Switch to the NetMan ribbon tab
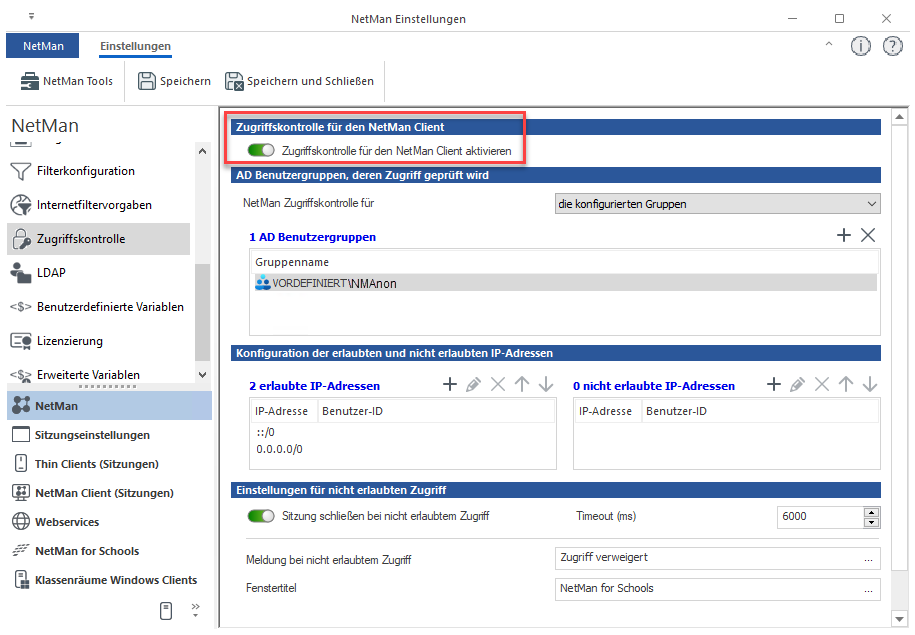Viewport: 915px width, 635px height. click(42, 46)
